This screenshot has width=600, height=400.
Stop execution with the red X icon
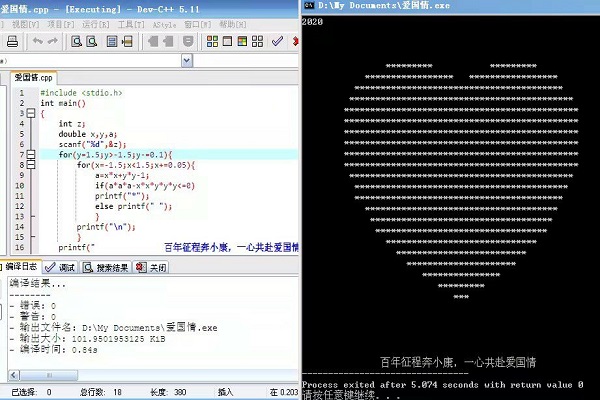[x=295, y=41]
